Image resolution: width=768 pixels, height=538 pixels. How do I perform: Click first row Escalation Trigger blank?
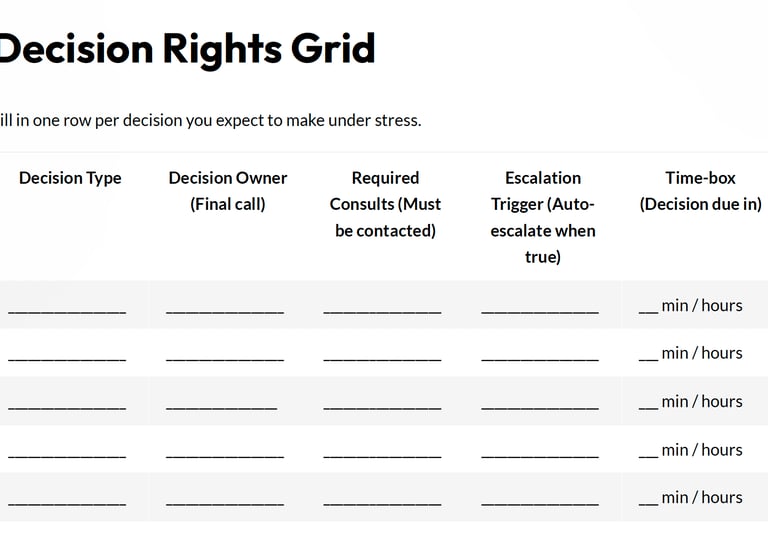coord(540,307)
